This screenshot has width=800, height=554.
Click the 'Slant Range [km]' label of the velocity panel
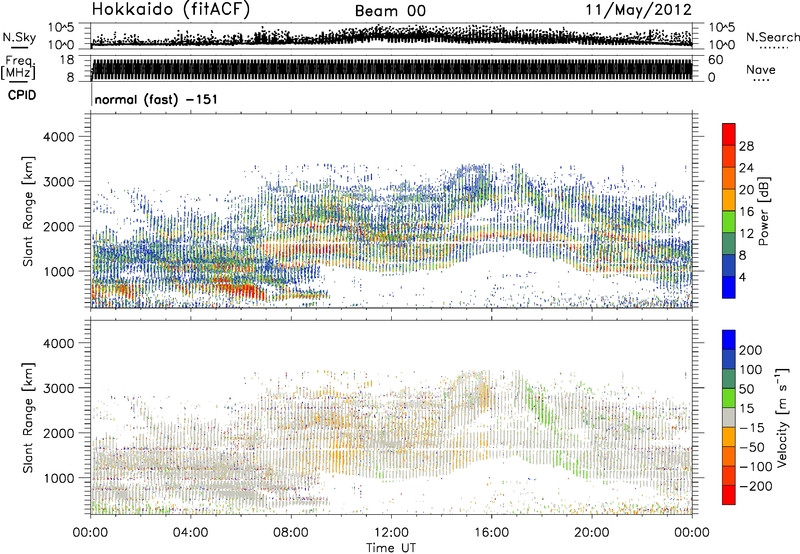(x=28, y=417)
